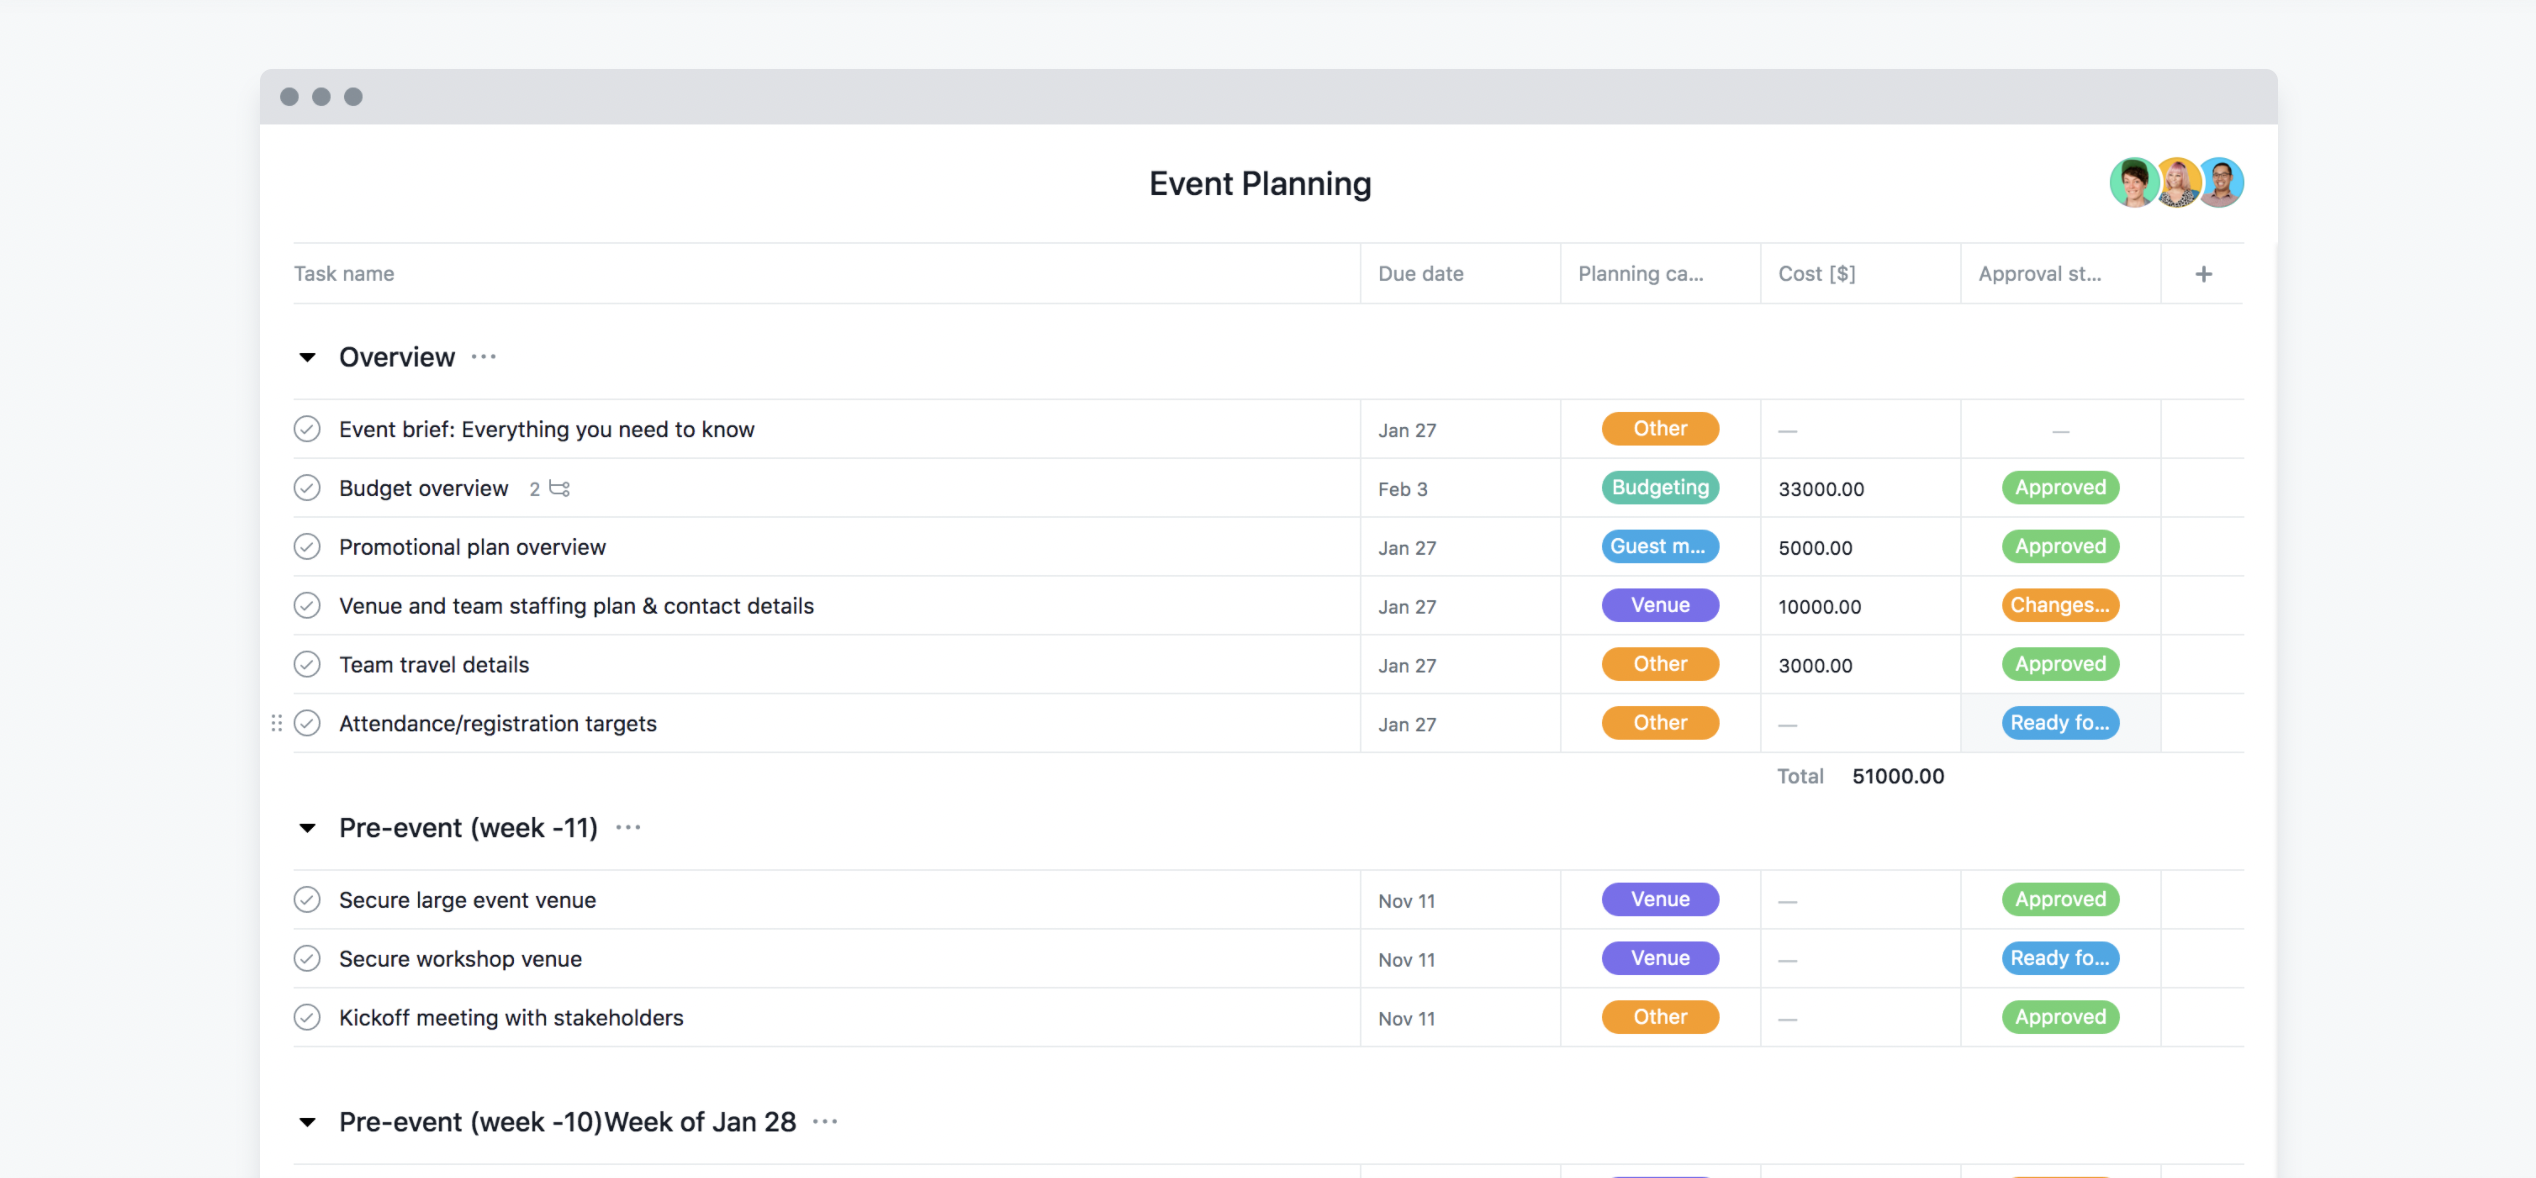This screenshot has height=1178, width=2536.
Task: Click purple Venue tag on Venue staffing row
Action: (1660, 606)
